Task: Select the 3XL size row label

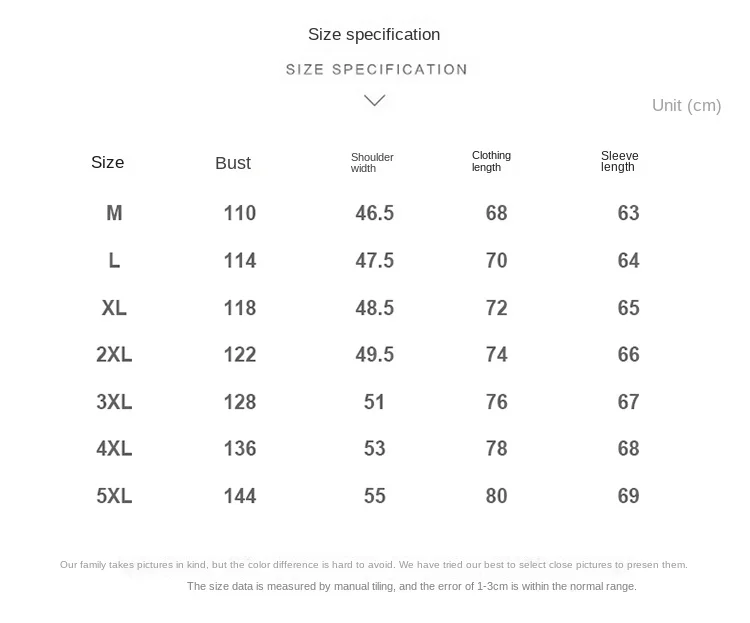Action: tap(114, 402)
